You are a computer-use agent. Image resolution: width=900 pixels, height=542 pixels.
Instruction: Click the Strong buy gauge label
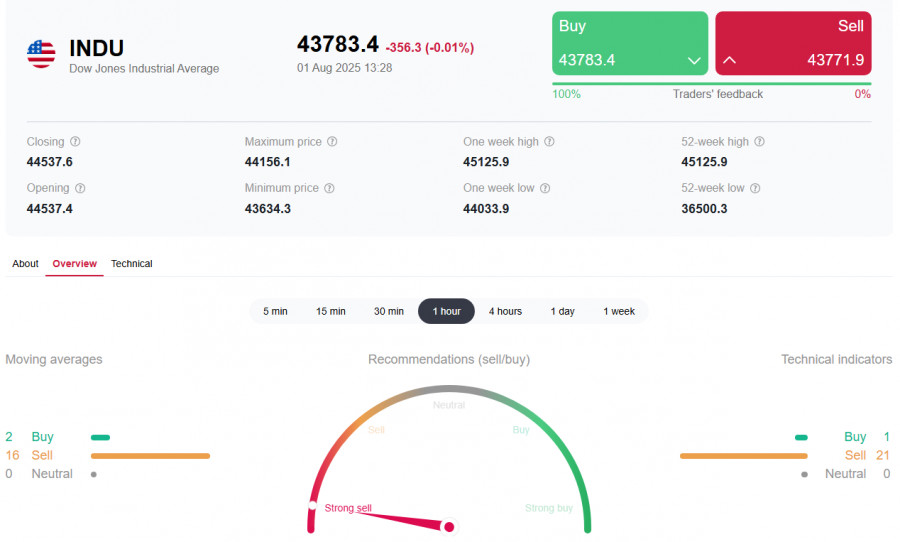[549, 508]
